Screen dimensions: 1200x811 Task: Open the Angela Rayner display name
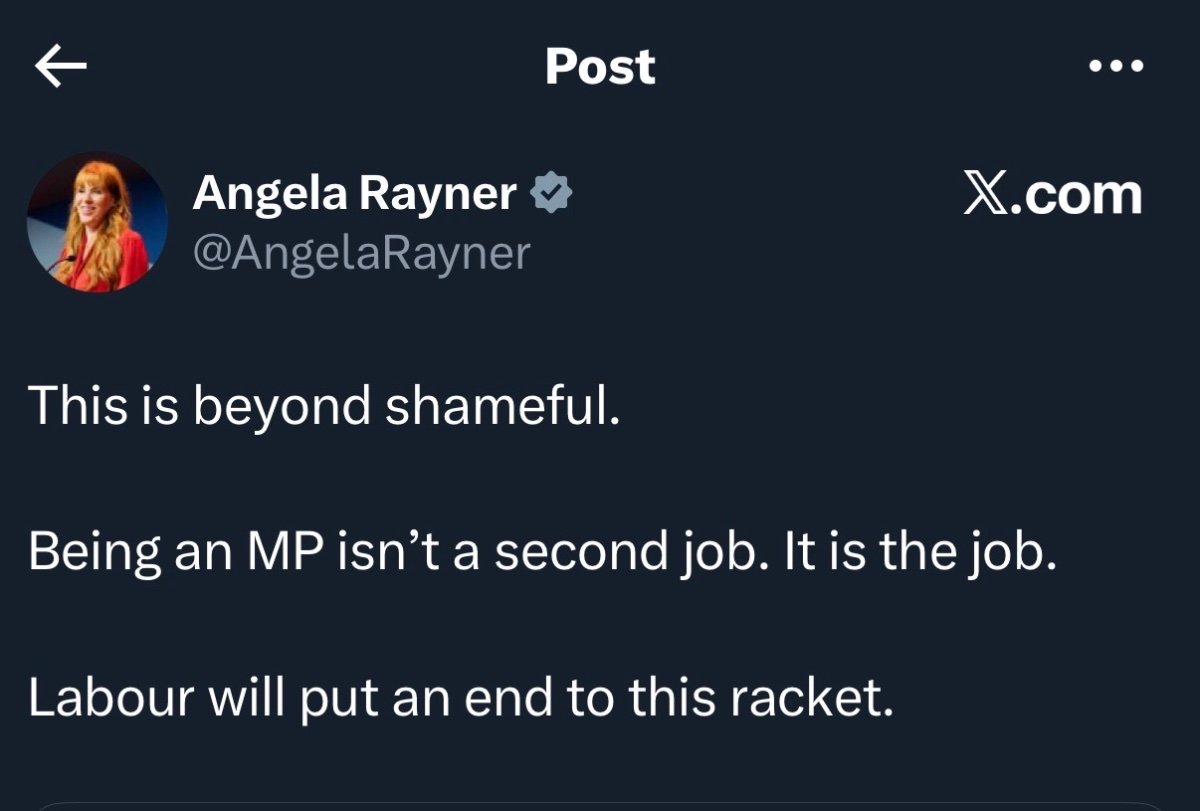[x=354, y=192]
